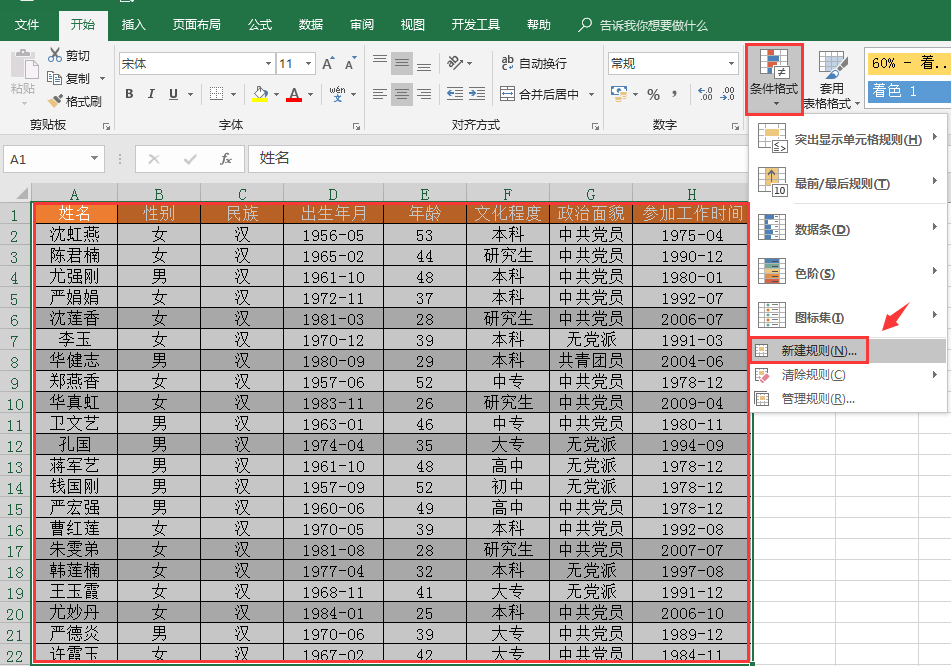The width and height of the screenshot is (951, 666).
Task: Apply the yellow fill color bucket
Action: (260, 94)
